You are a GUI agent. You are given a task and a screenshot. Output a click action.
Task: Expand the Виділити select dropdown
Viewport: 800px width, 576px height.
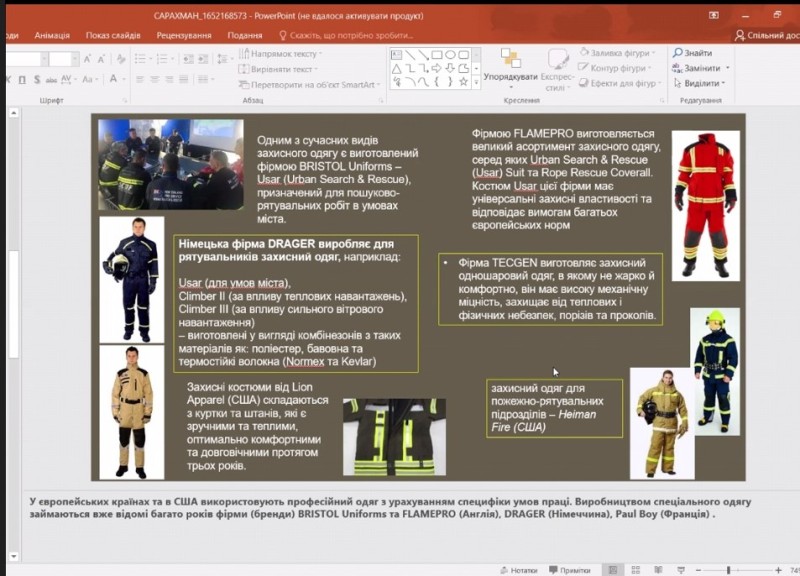tap(700, 83)
